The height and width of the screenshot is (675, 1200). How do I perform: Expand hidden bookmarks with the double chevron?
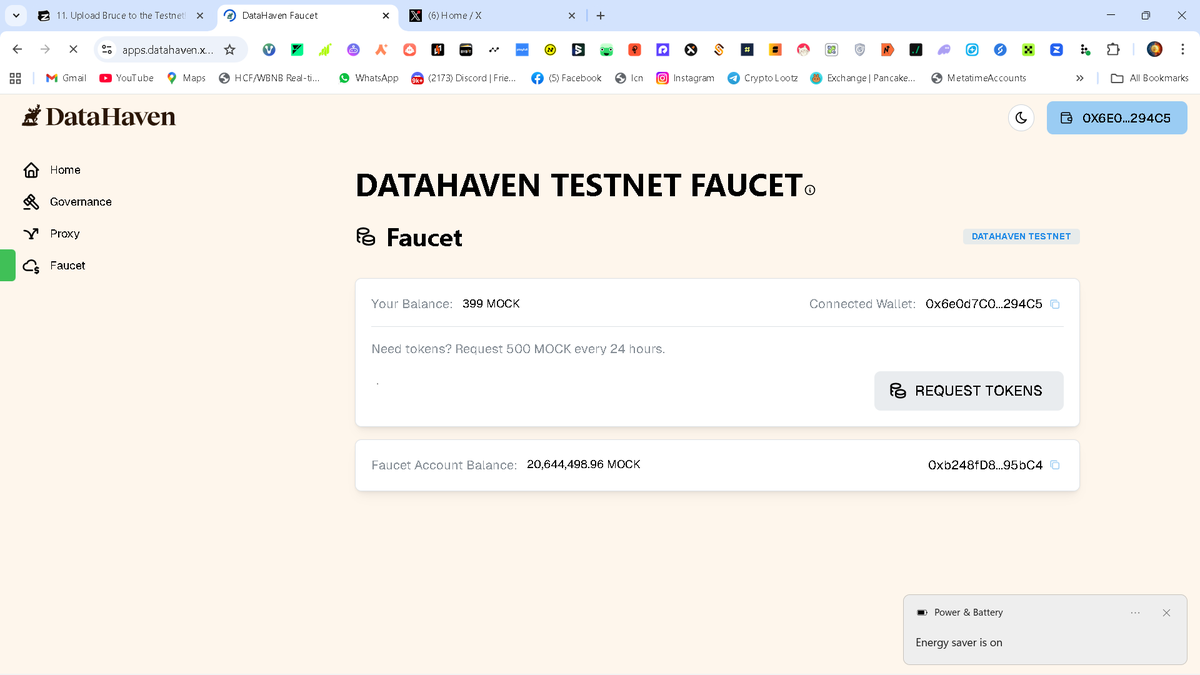point(1079,76)
